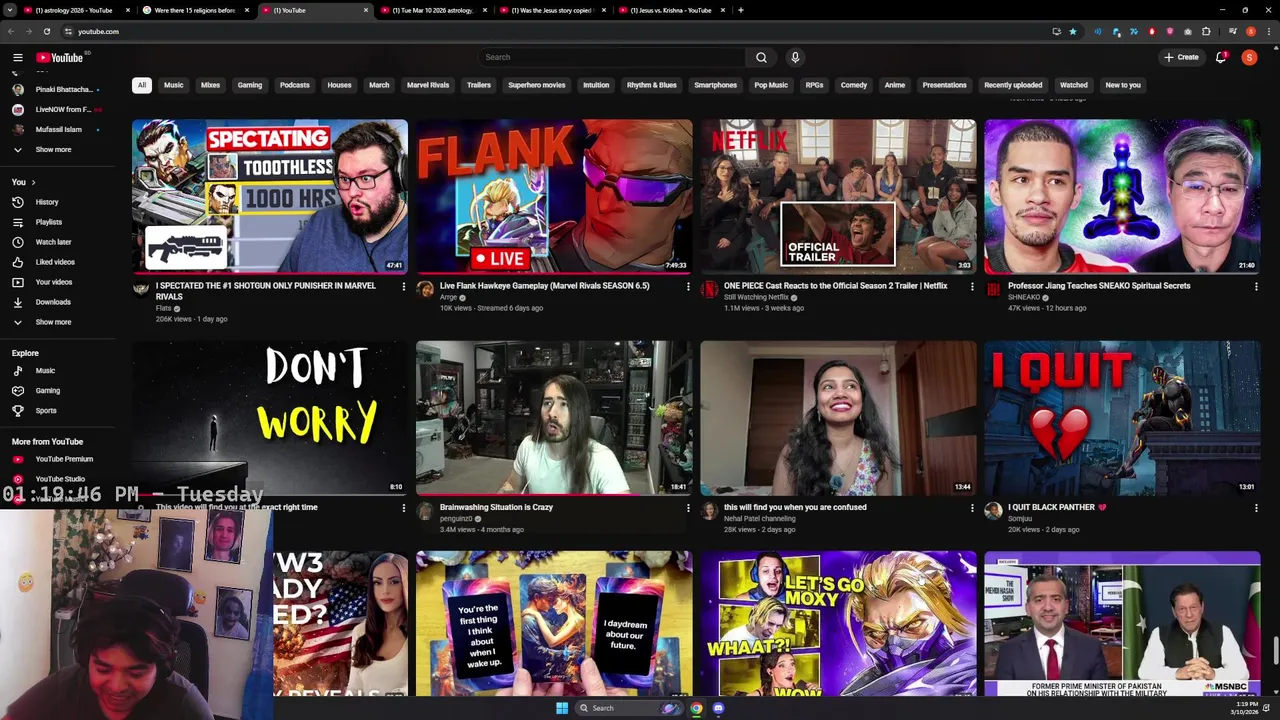Open the Netflix One Piece trailer thumbnail
The height and width of the screenshot is (720, 1280).
838,196
